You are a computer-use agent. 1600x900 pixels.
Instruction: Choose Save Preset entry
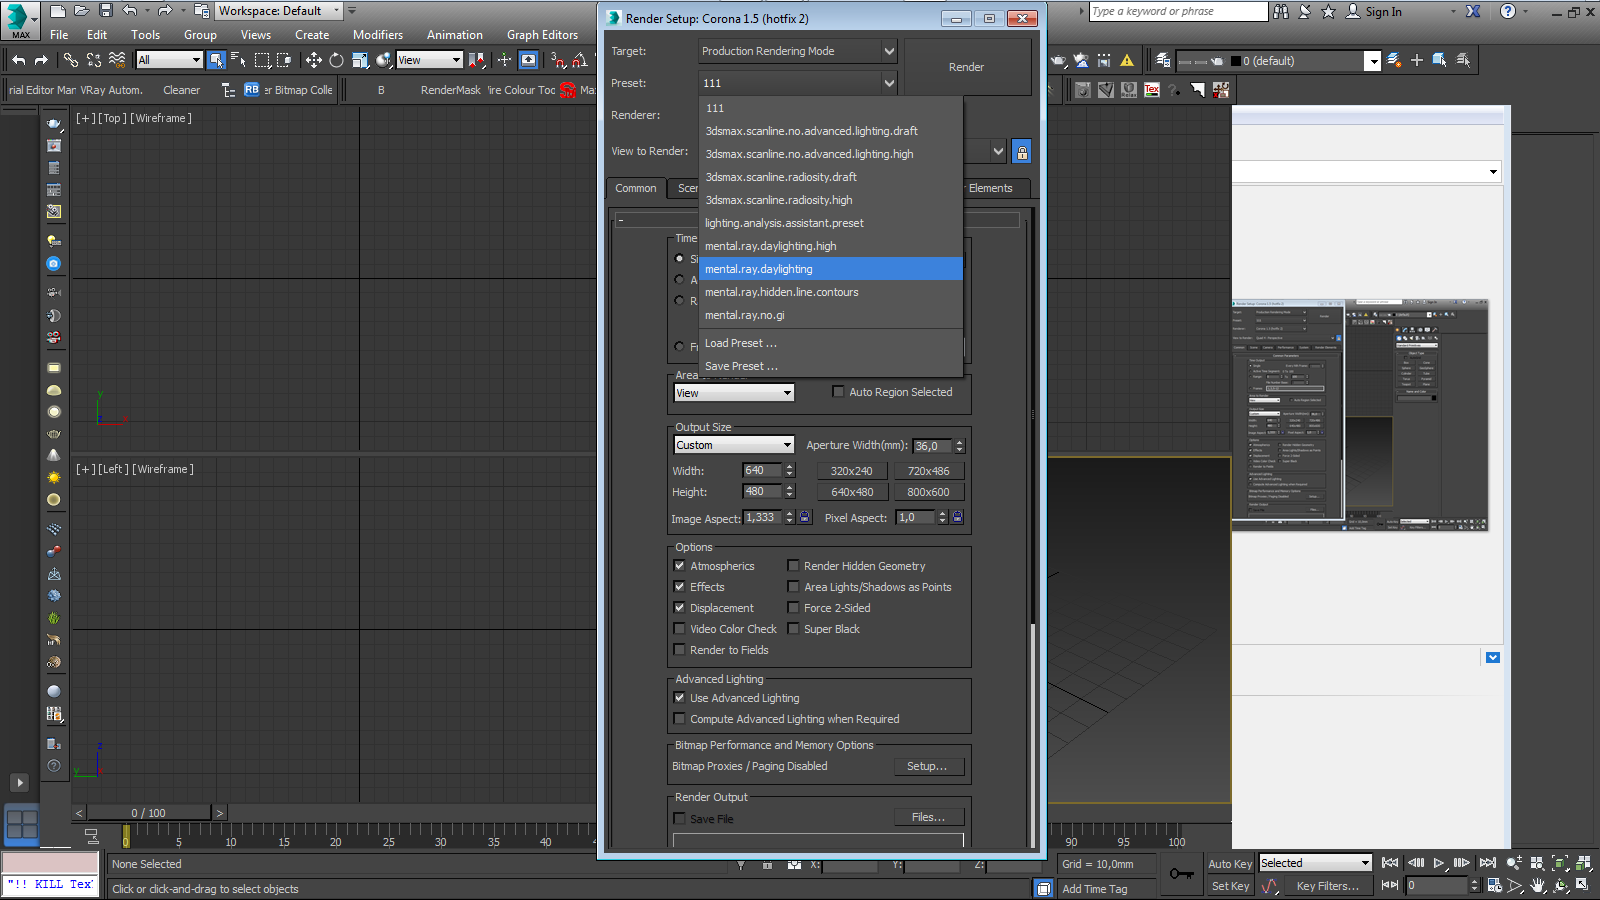[x=830, y=366]
